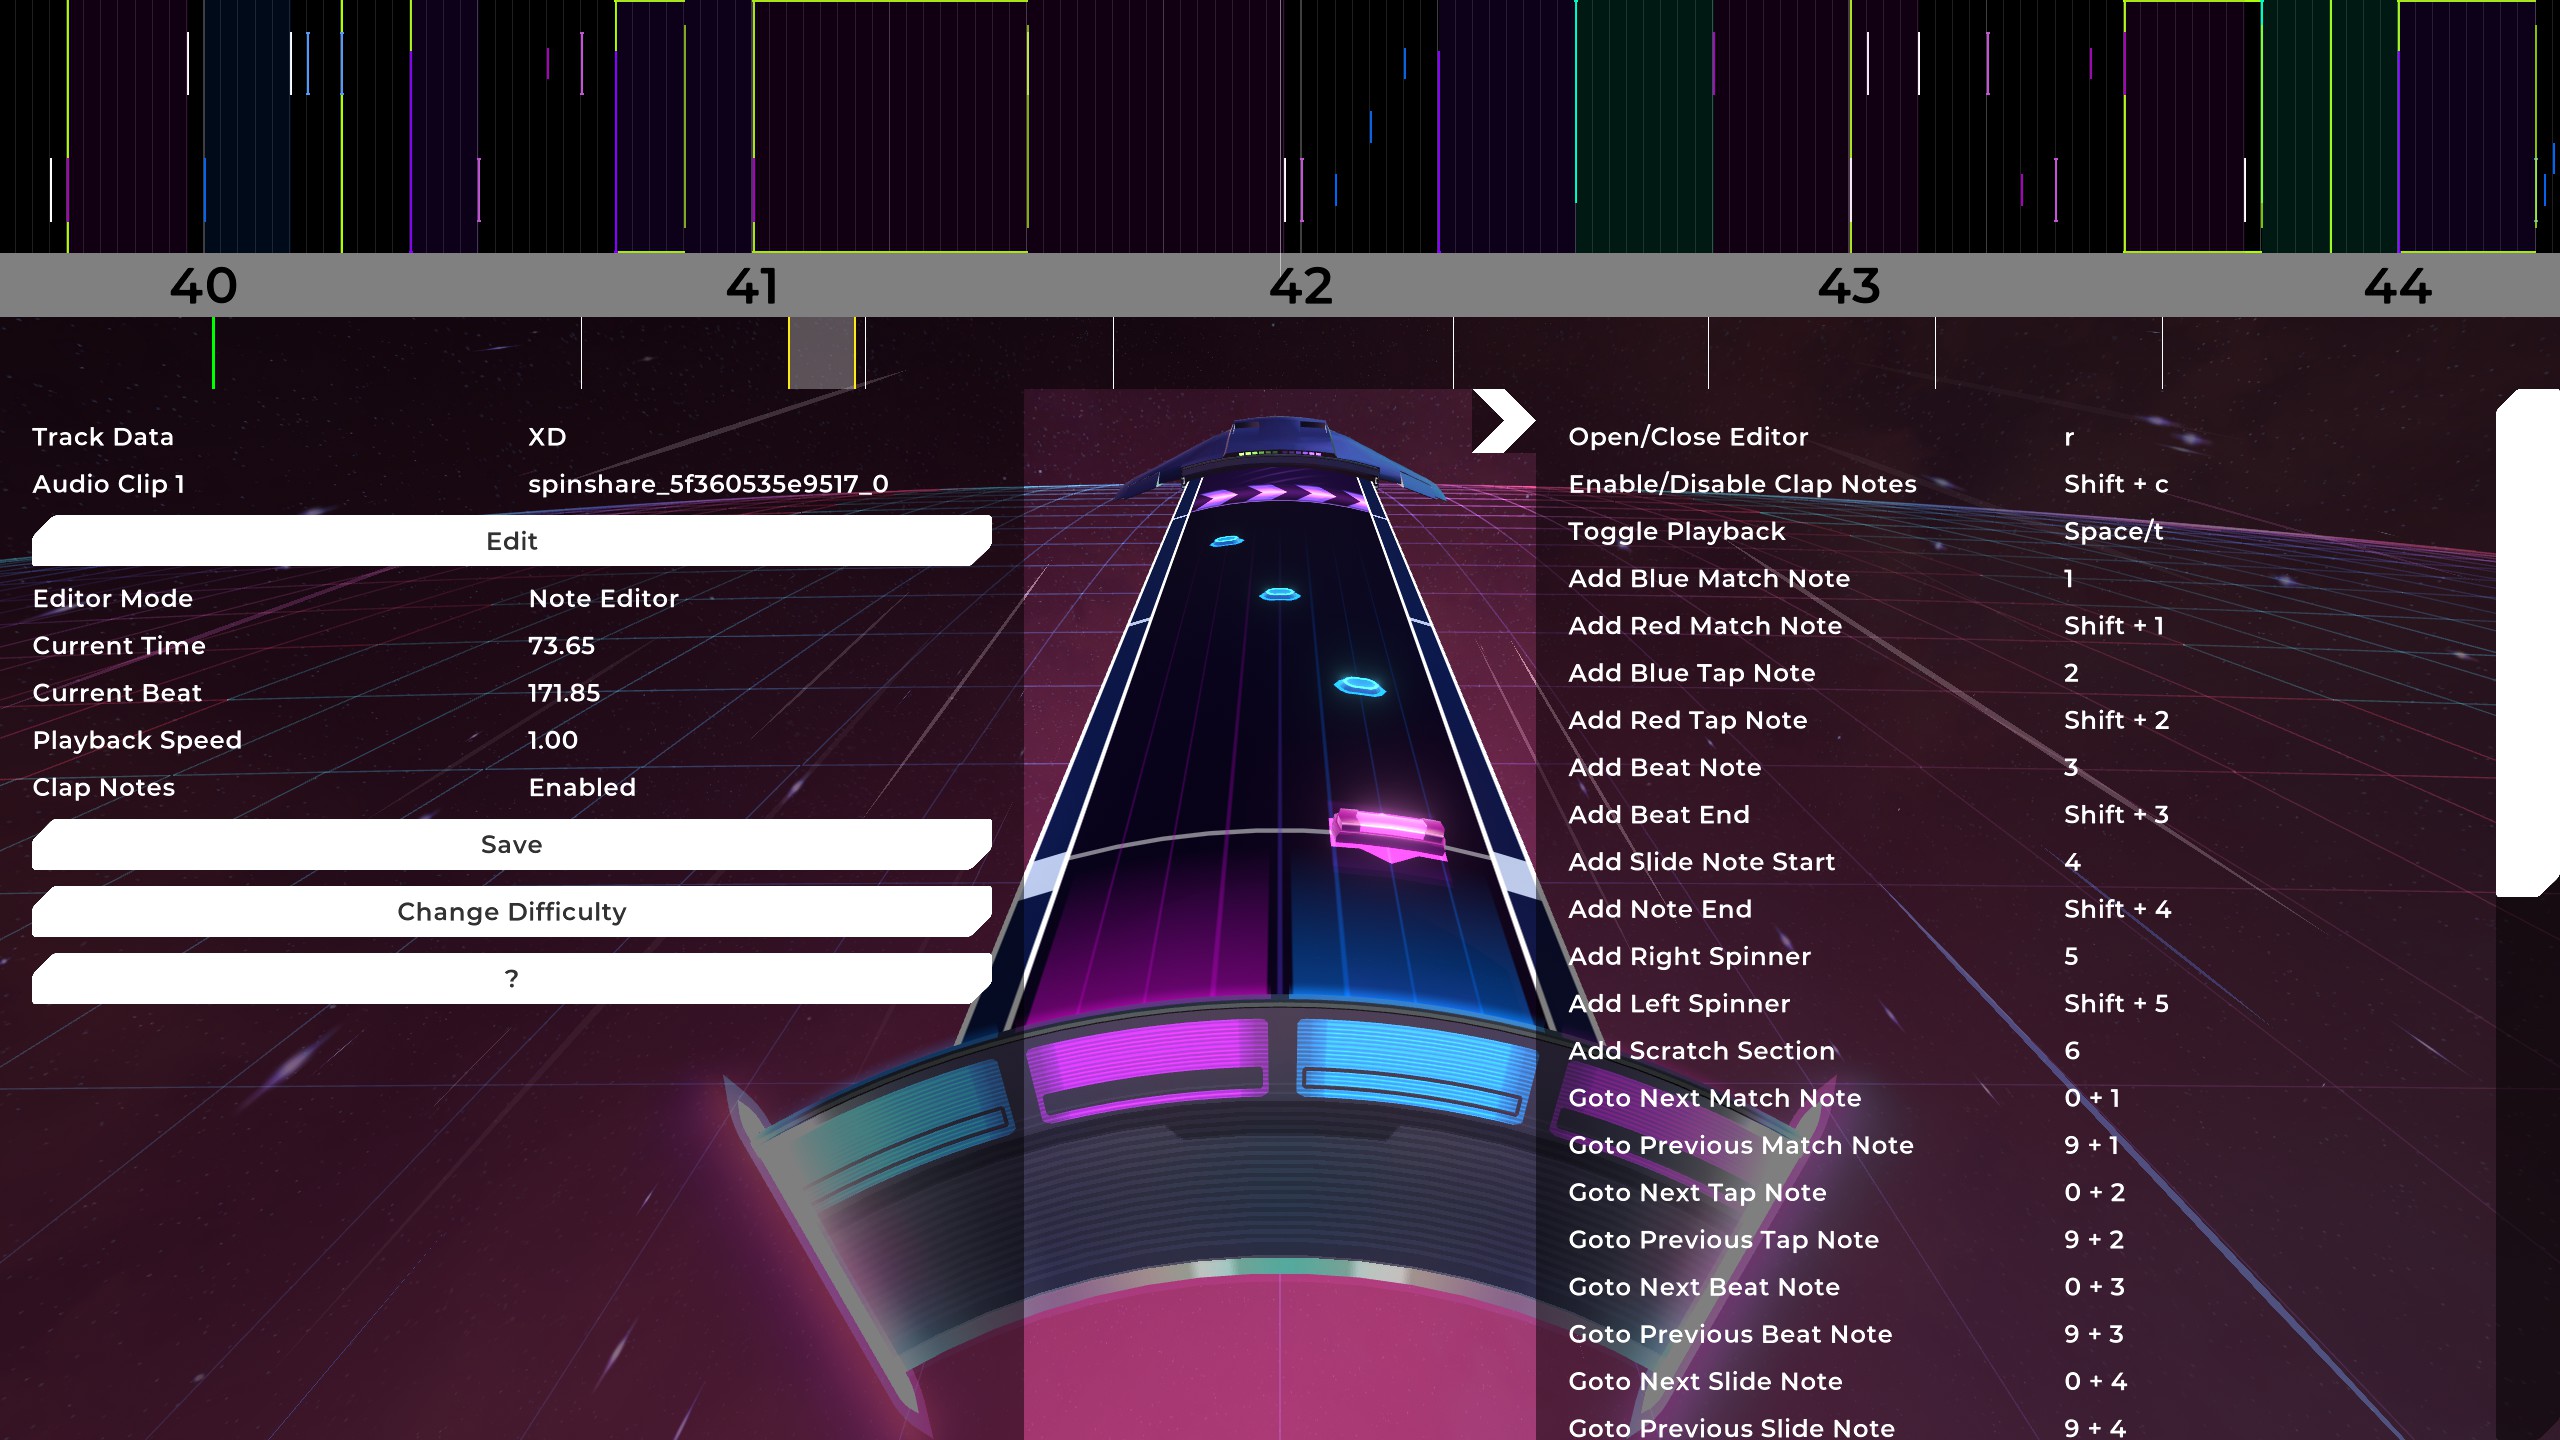Image resolution: width=2560 pixels, height=1440 pixels.
Task: Click the green marker below measure 40
Action: [213, 353]
